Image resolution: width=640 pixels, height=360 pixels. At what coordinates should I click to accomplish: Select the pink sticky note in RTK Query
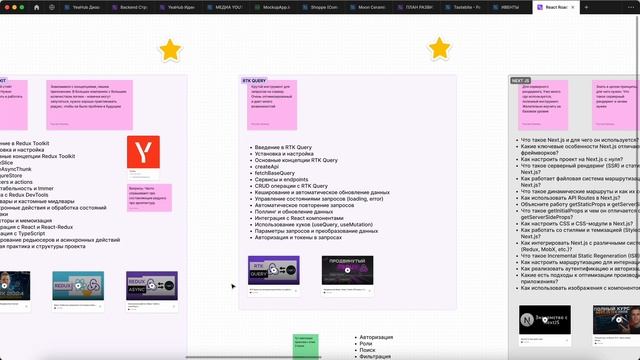pos(272,105)
